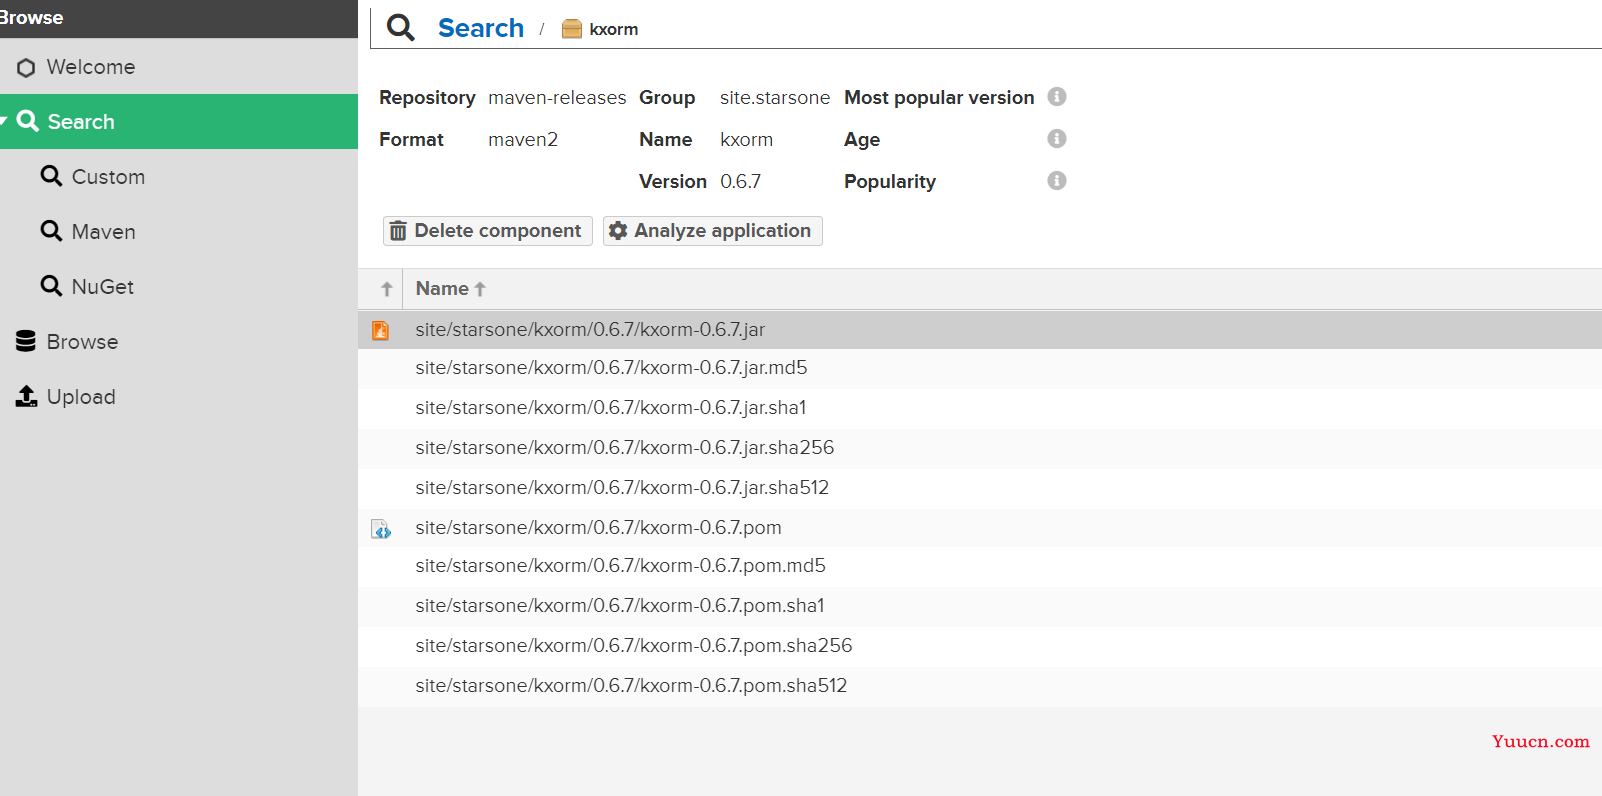Image resolution: width=1602 pixels, height=796 pixels.
Task: Show info icon for Age
Action: click(x=1057, y=139)
